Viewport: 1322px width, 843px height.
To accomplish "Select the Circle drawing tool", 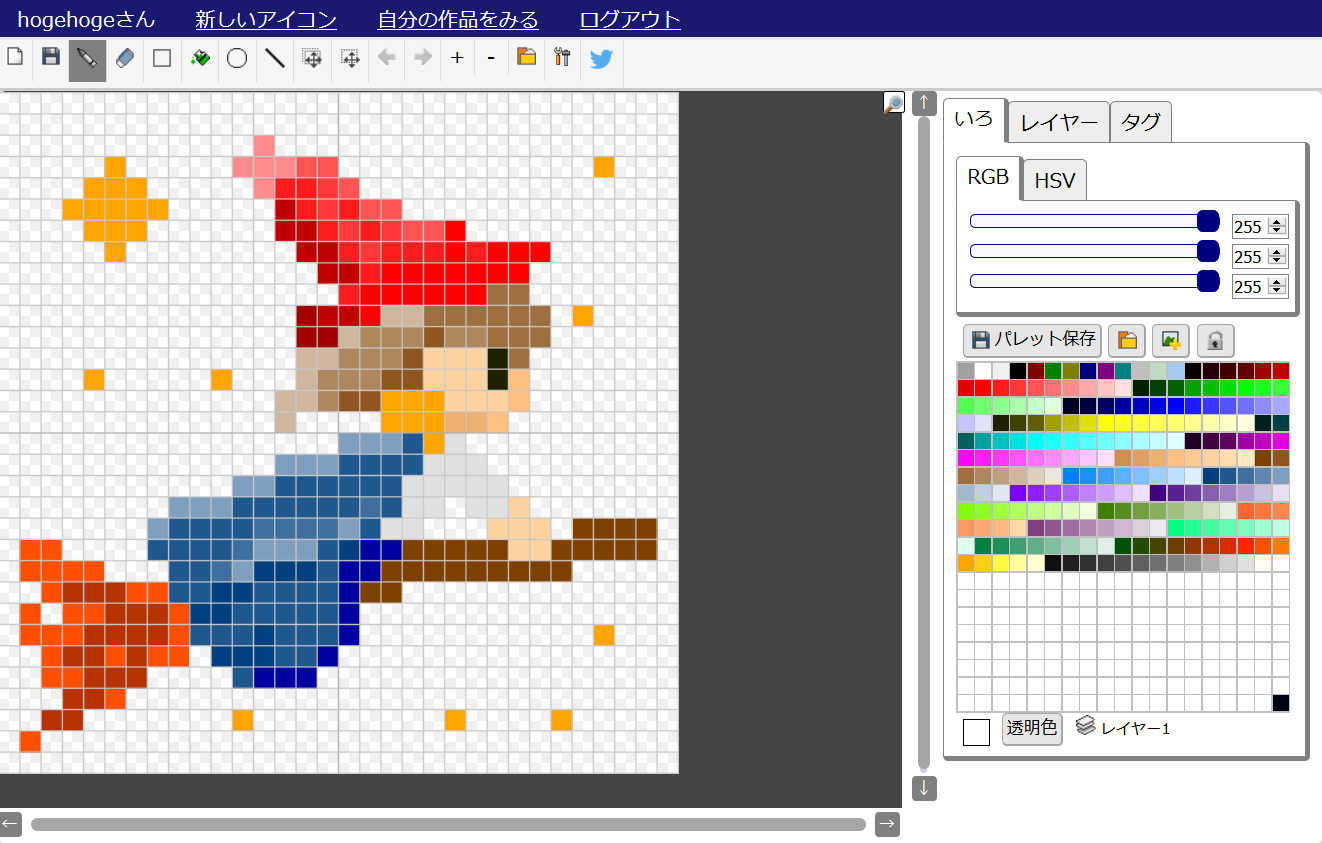I will tap(236, 58).
